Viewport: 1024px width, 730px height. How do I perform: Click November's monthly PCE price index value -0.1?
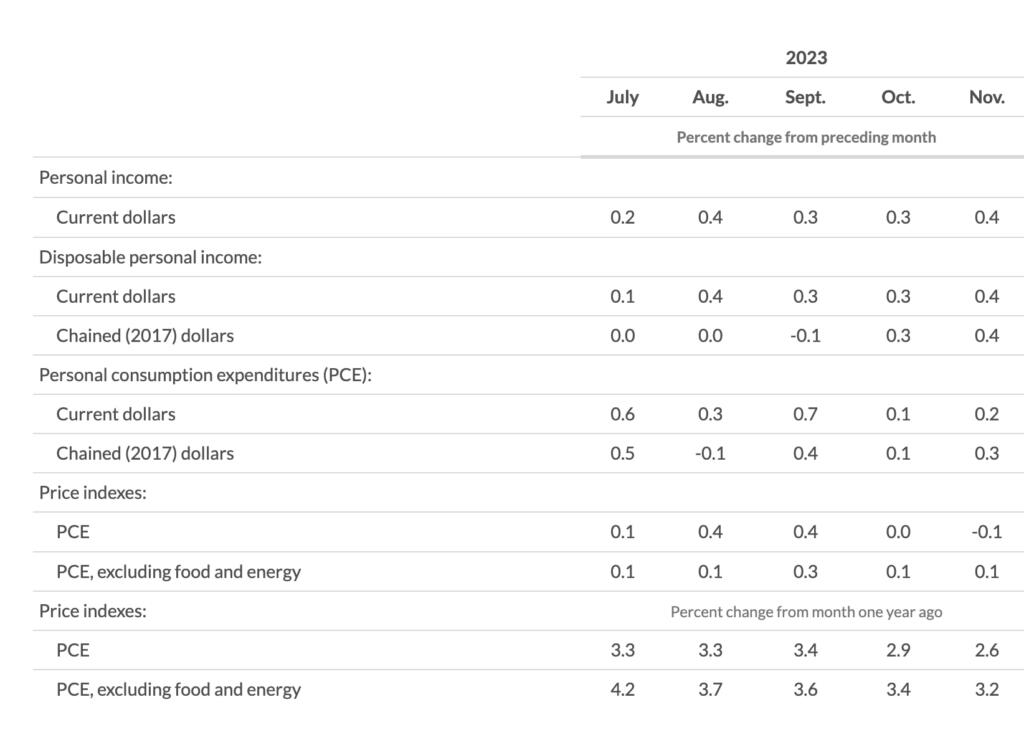click(x=985, y=531)
